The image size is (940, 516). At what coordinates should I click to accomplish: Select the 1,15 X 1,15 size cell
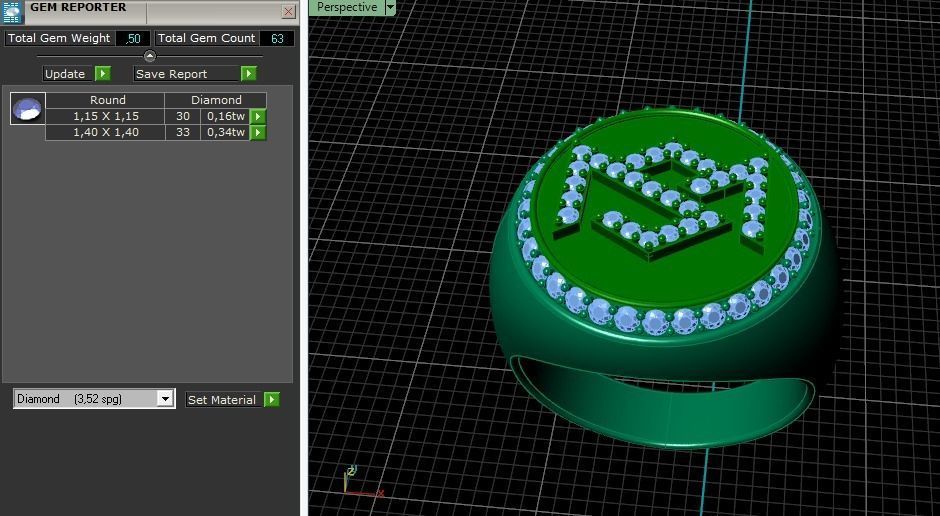point(106,116)
